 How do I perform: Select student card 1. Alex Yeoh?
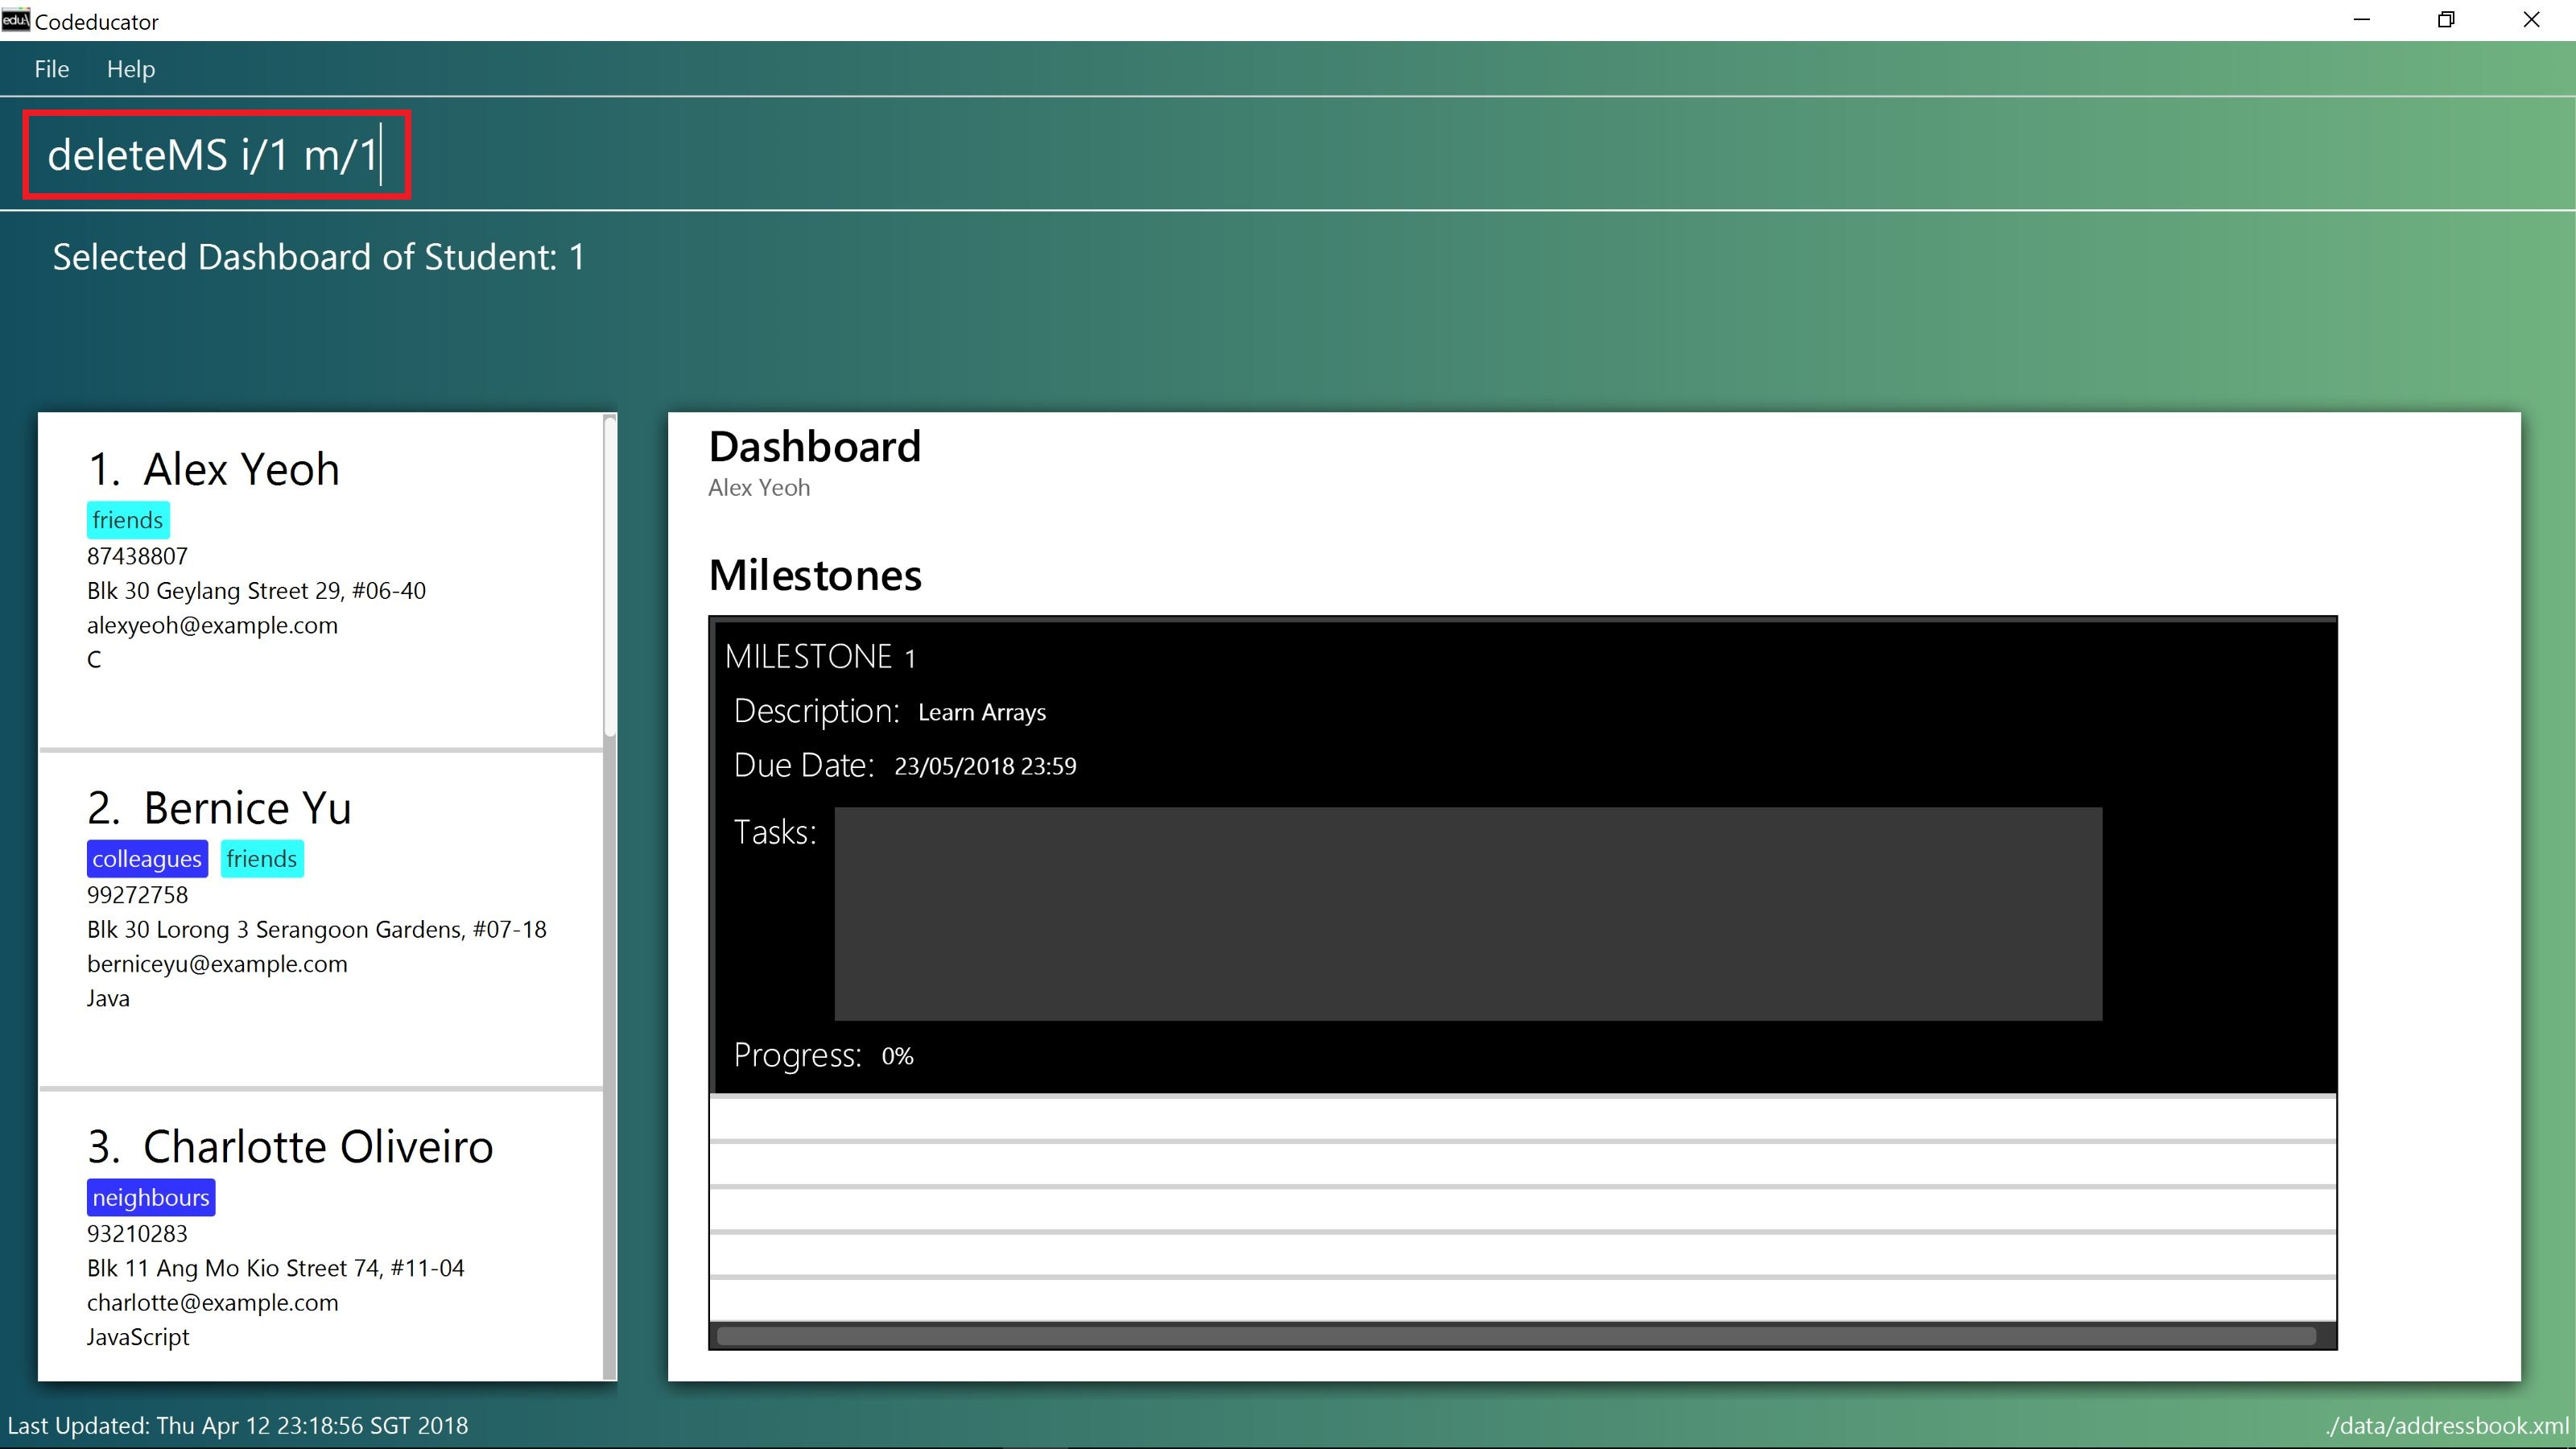321,580
